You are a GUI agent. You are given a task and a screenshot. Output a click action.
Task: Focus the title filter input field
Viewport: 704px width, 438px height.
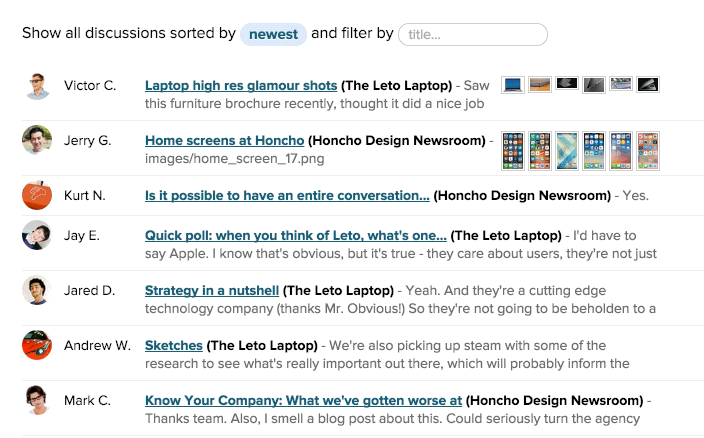[x=472, y=34]
